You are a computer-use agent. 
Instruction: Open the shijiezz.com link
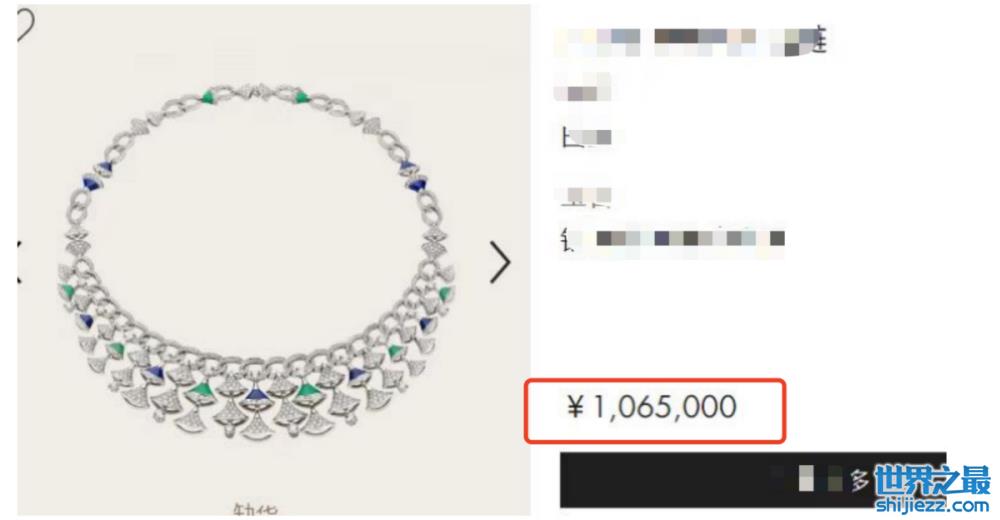pos(932,506)
